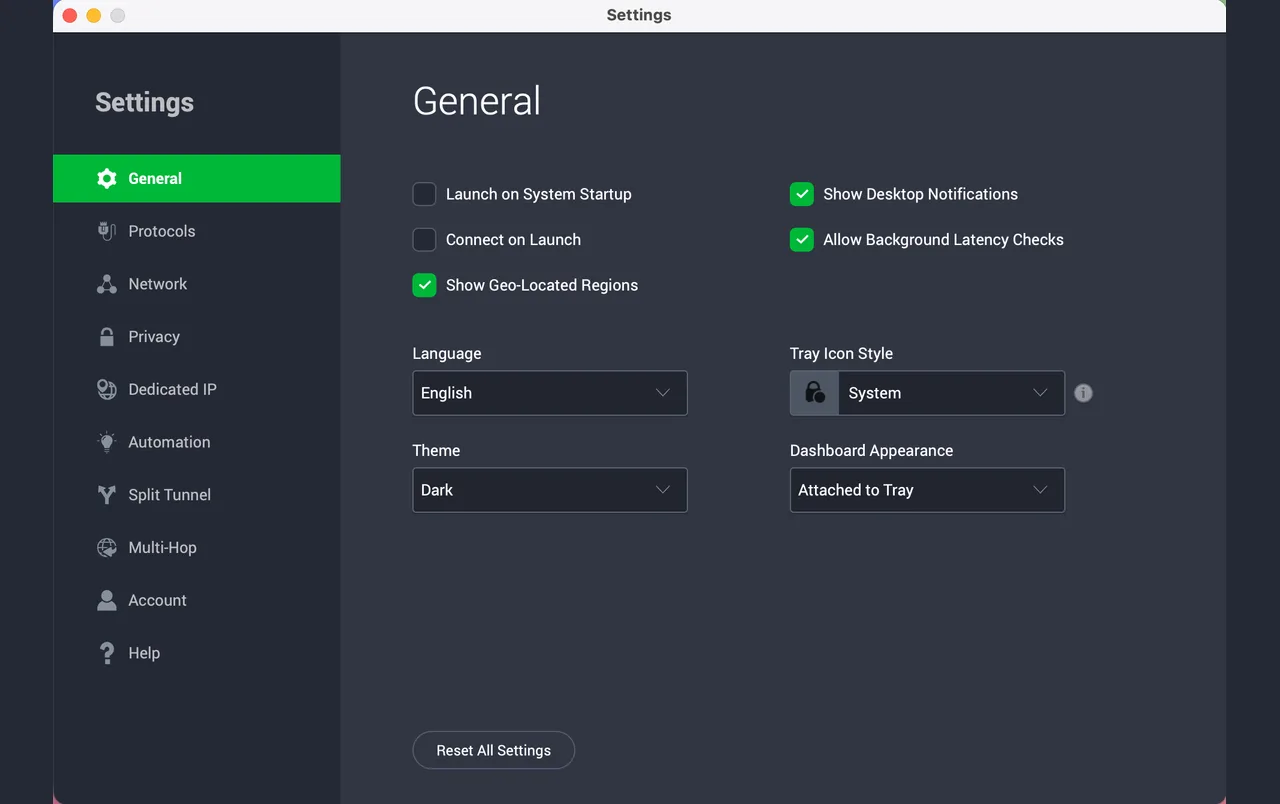Enable Connect on Launch checkbox
This screenshot has width=1280, height=804.
click(424, 240)
